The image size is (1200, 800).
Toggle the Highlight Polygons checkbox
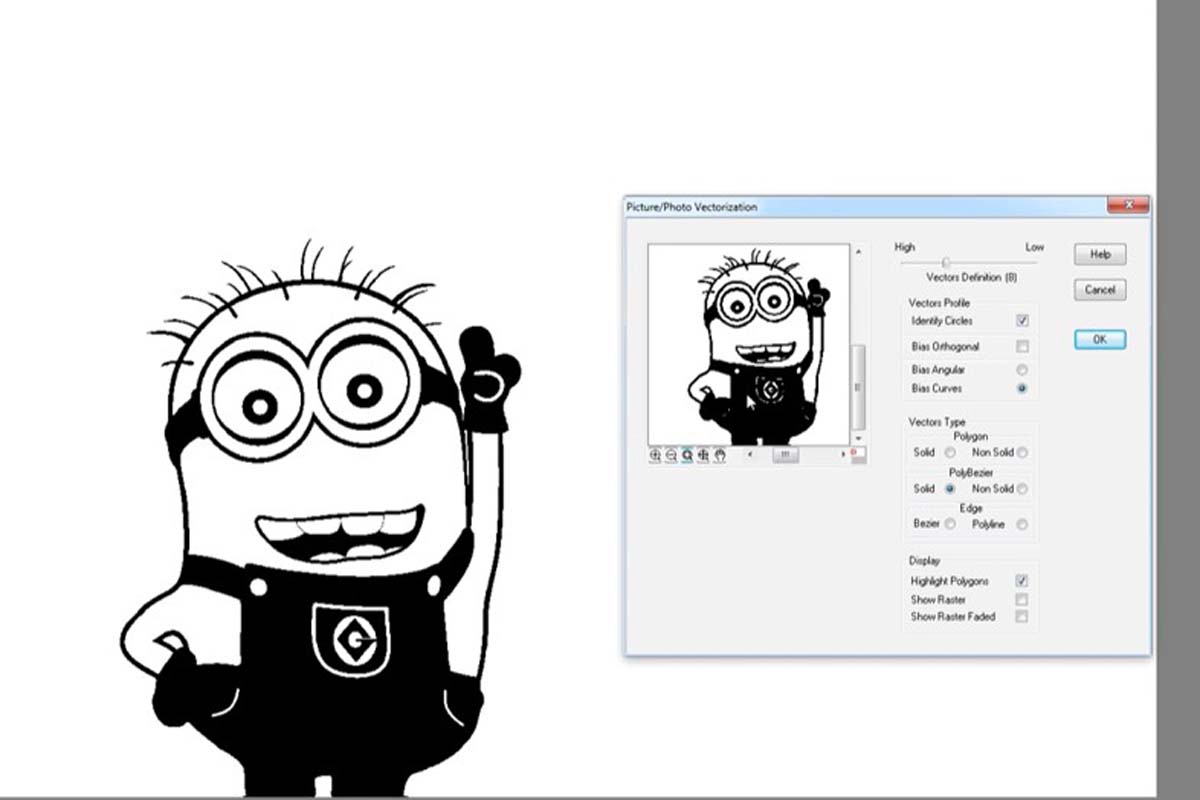click(1022, 581)
